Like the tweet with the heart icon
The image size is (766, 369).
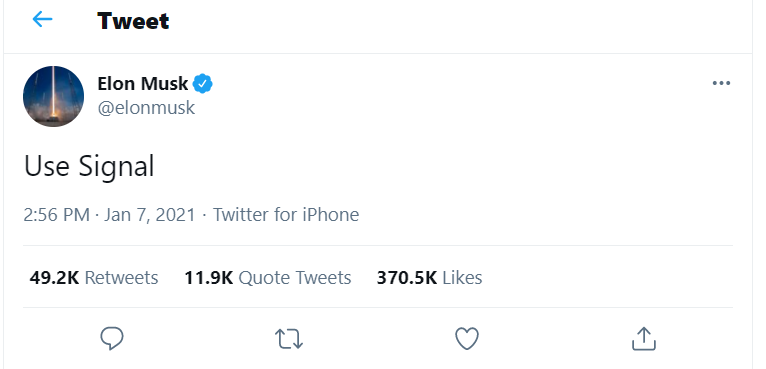point(467,339)
